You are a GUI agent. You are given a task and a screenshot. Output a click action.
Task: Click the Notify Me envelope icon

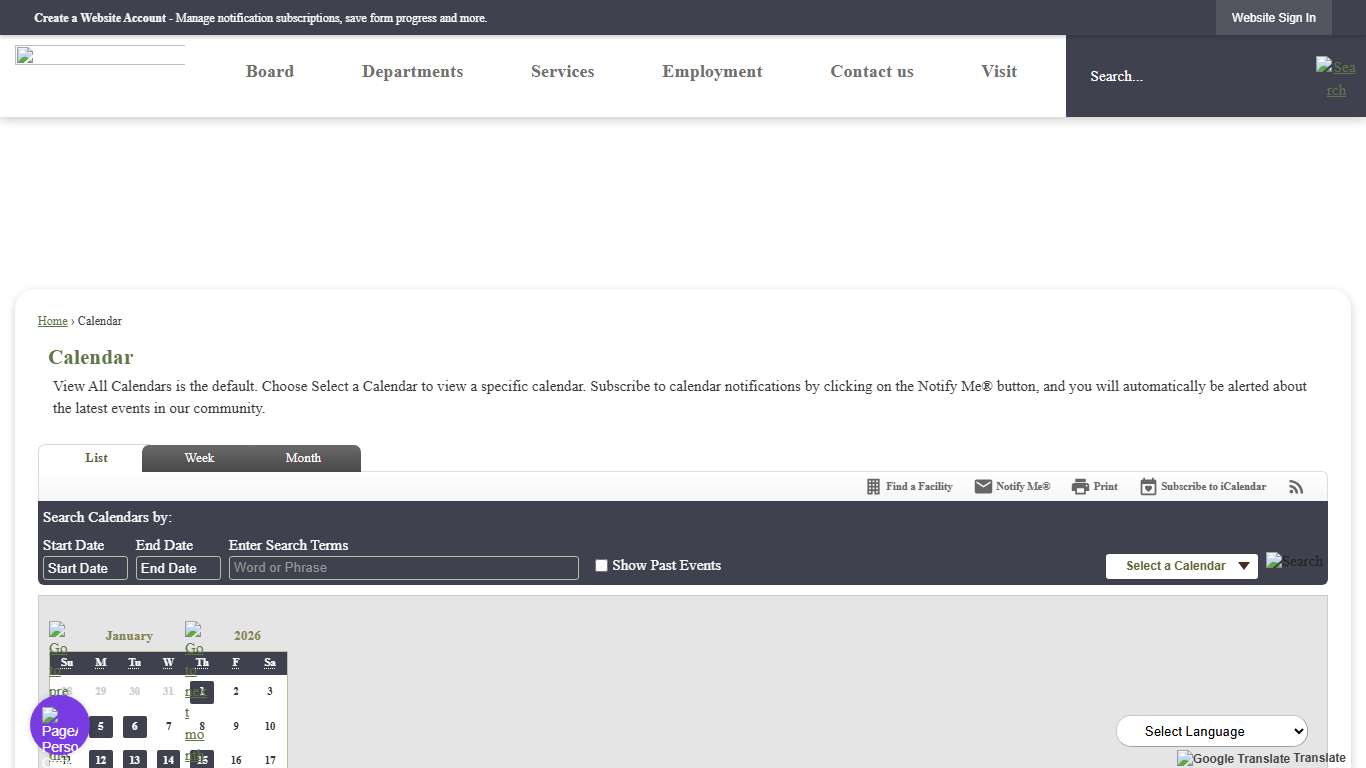(x=983, y=487)
